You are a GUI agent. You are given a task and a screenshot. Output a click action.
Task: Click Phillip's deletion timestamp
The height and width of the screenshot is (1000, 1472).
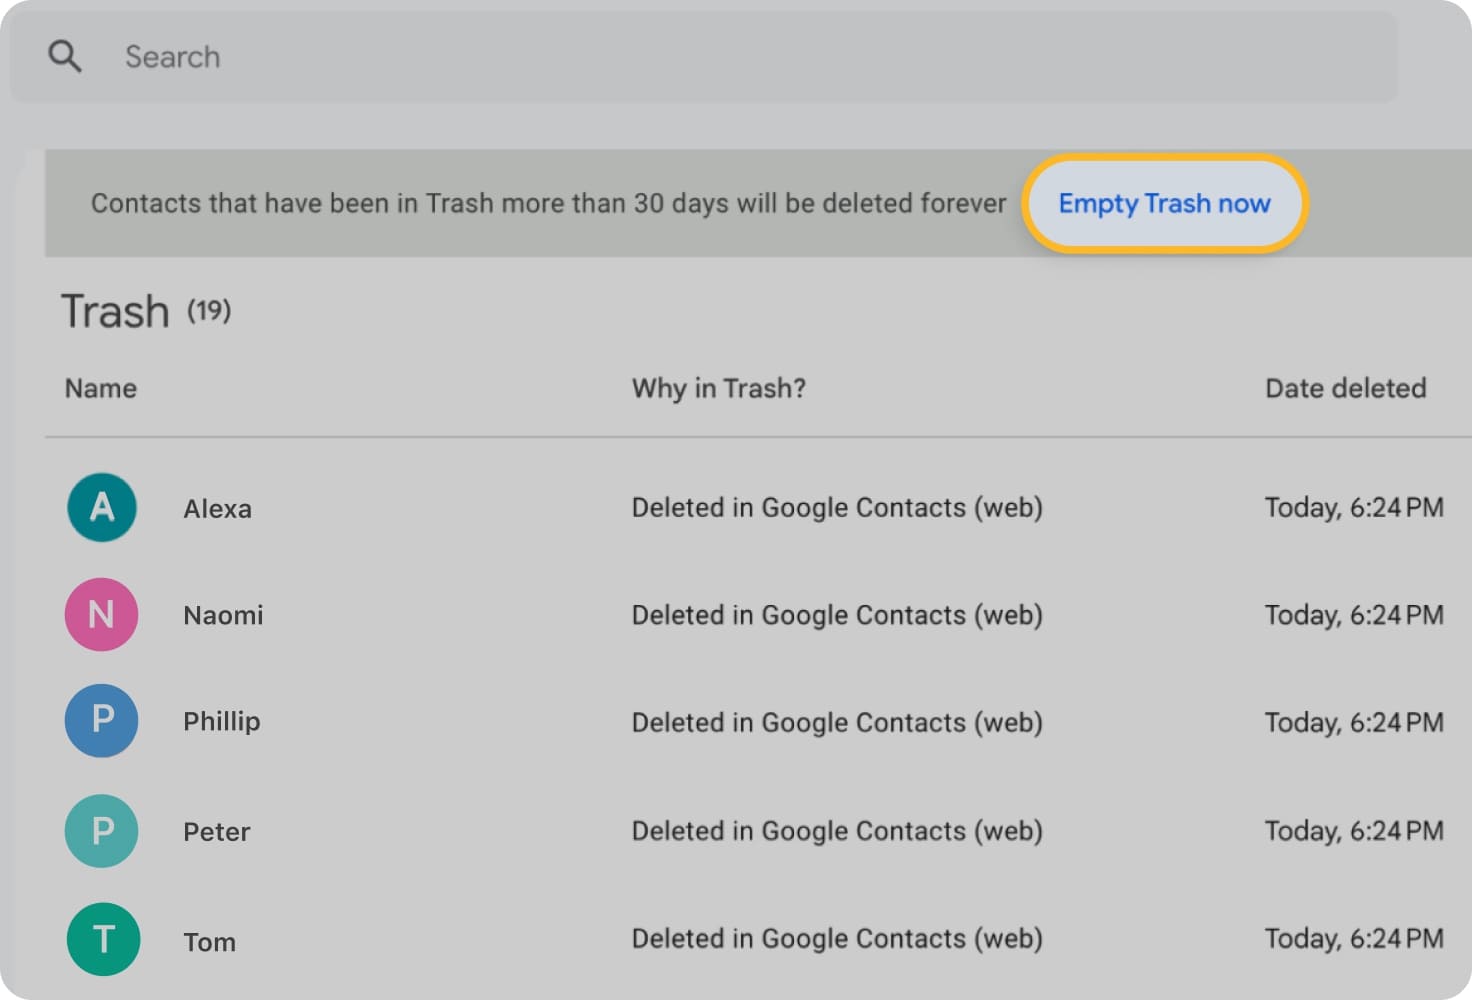click(x=1353, y=722)
